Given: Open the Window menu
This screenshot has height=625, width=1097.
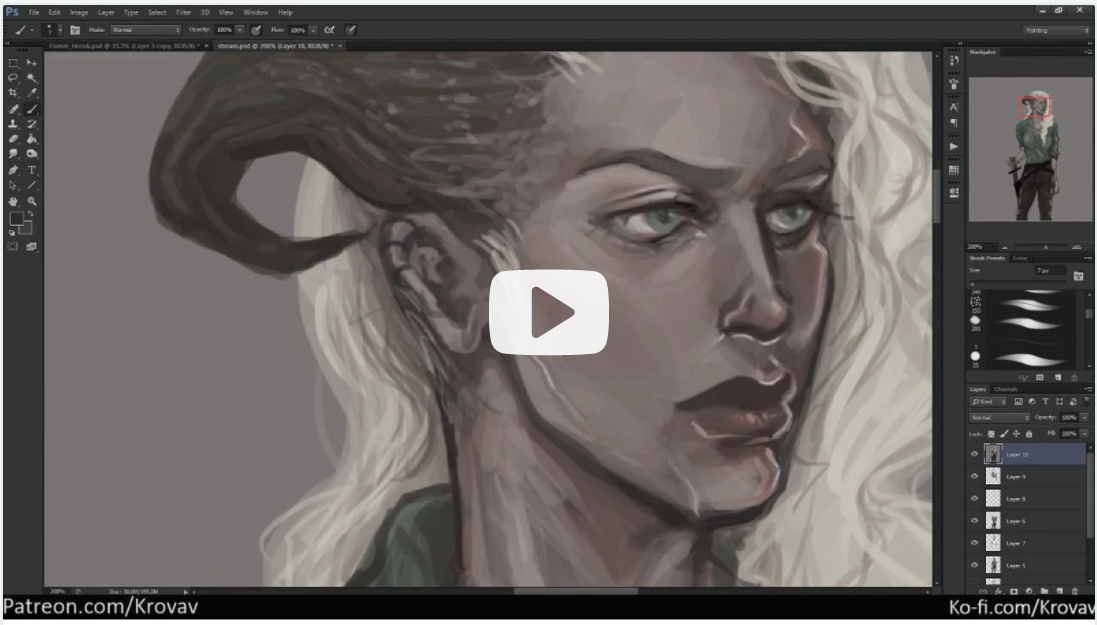Looking at the screenshot, I should click(255, 13).
